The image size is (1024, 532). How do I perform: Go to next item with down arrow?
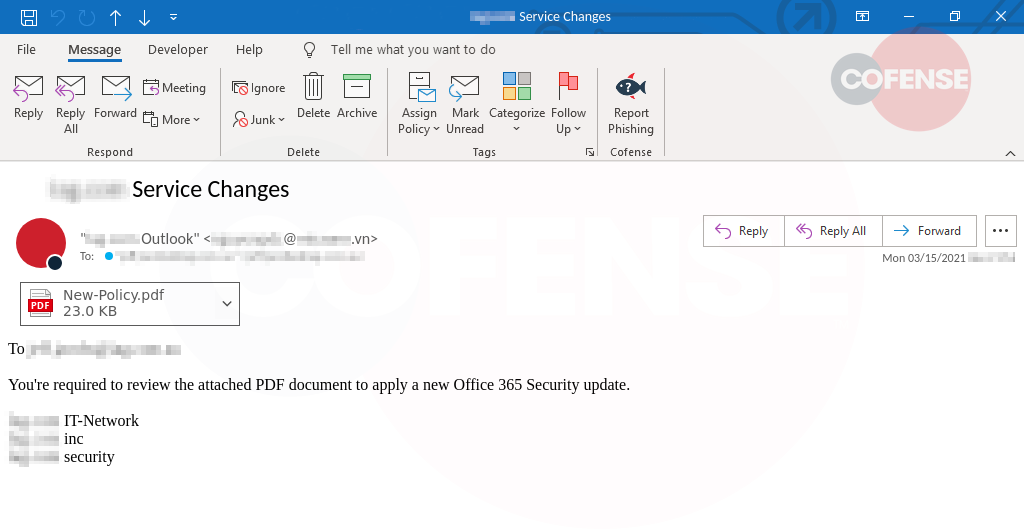tap(144, 17)
